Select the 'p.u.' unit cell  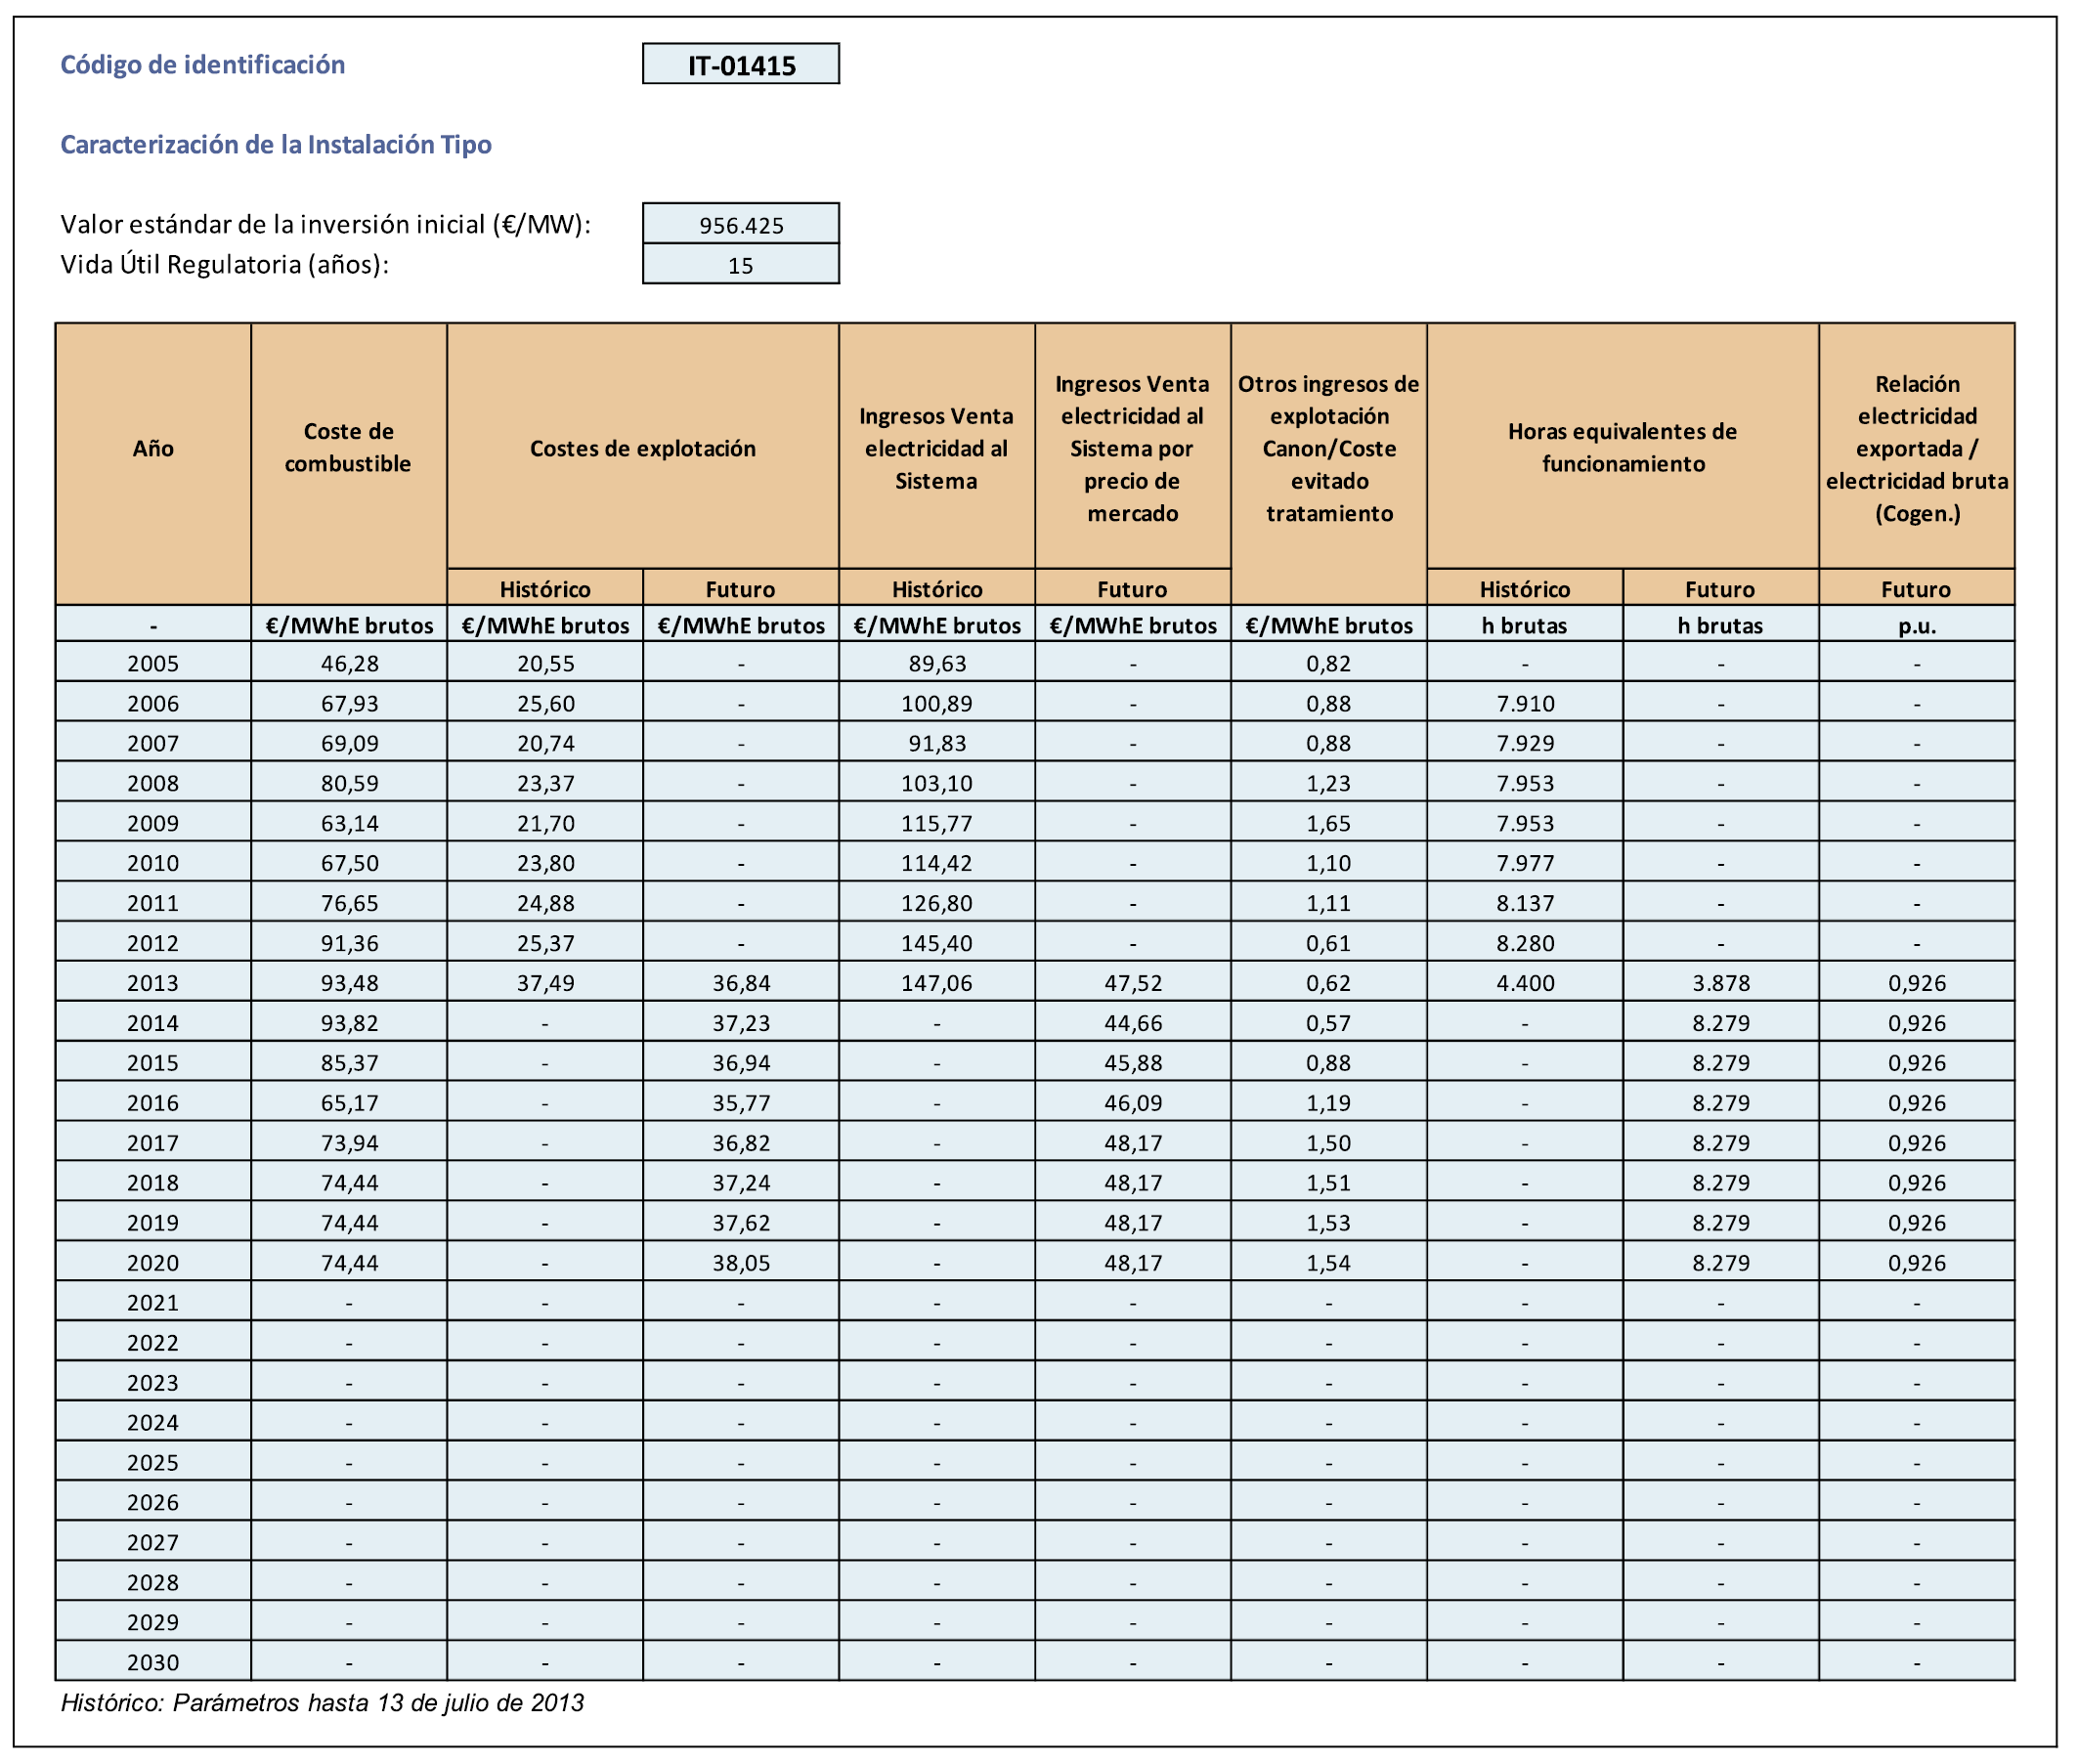tap(1917, 625)
